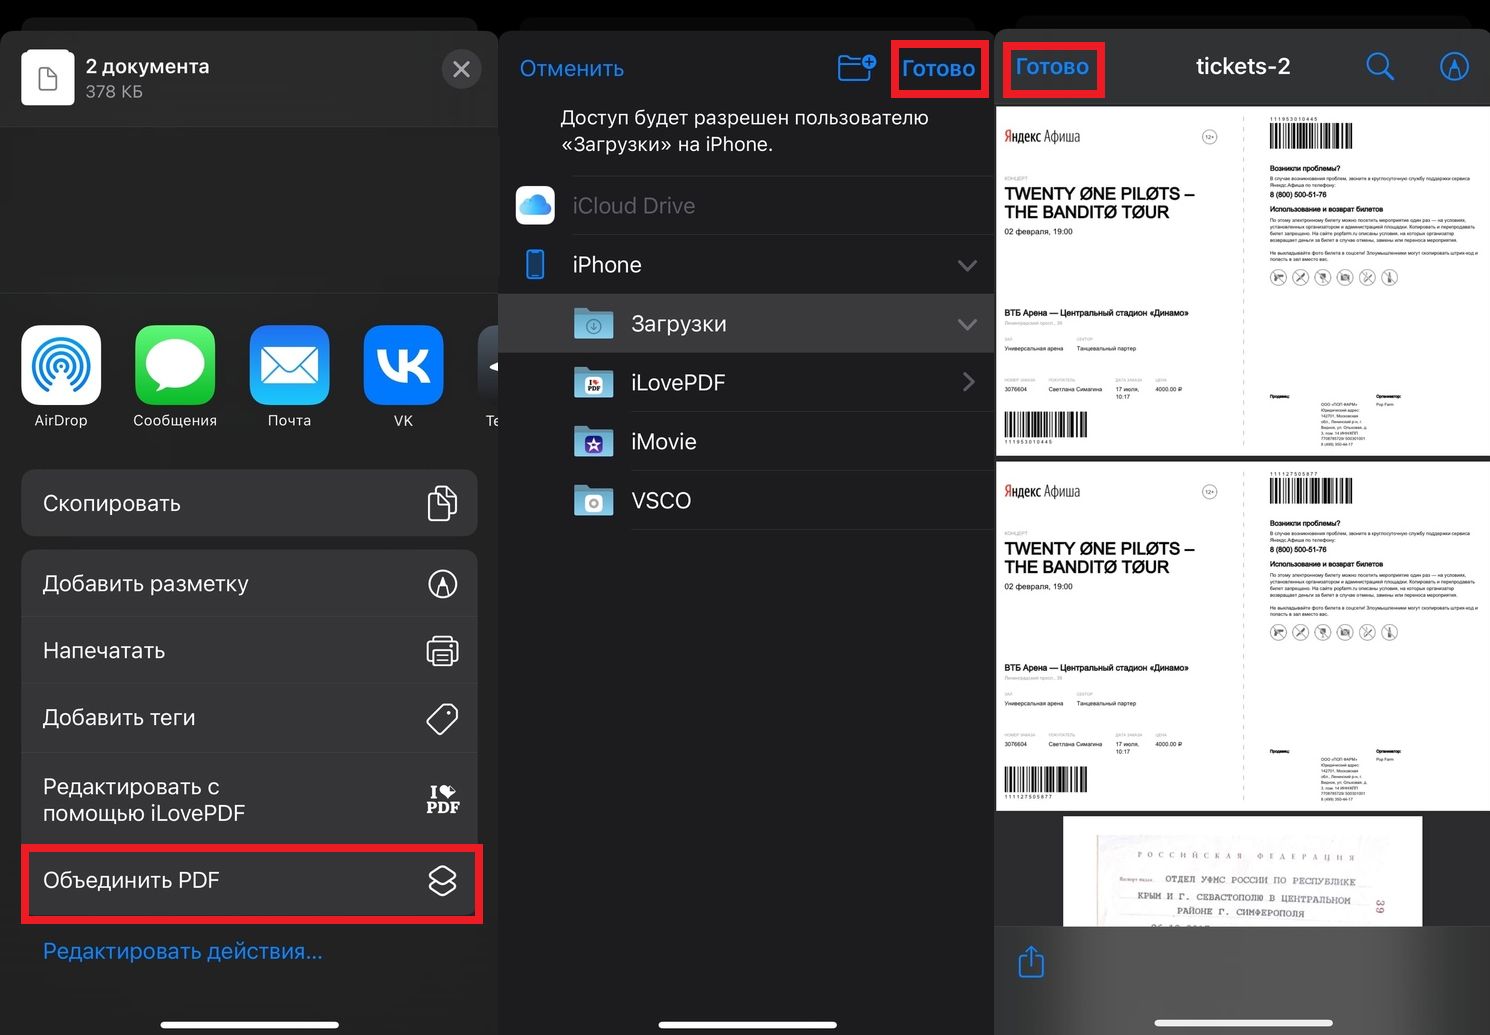Tap Отменить in the folder picker
The image size is (1490, 1035).
(x=572, y=68)
